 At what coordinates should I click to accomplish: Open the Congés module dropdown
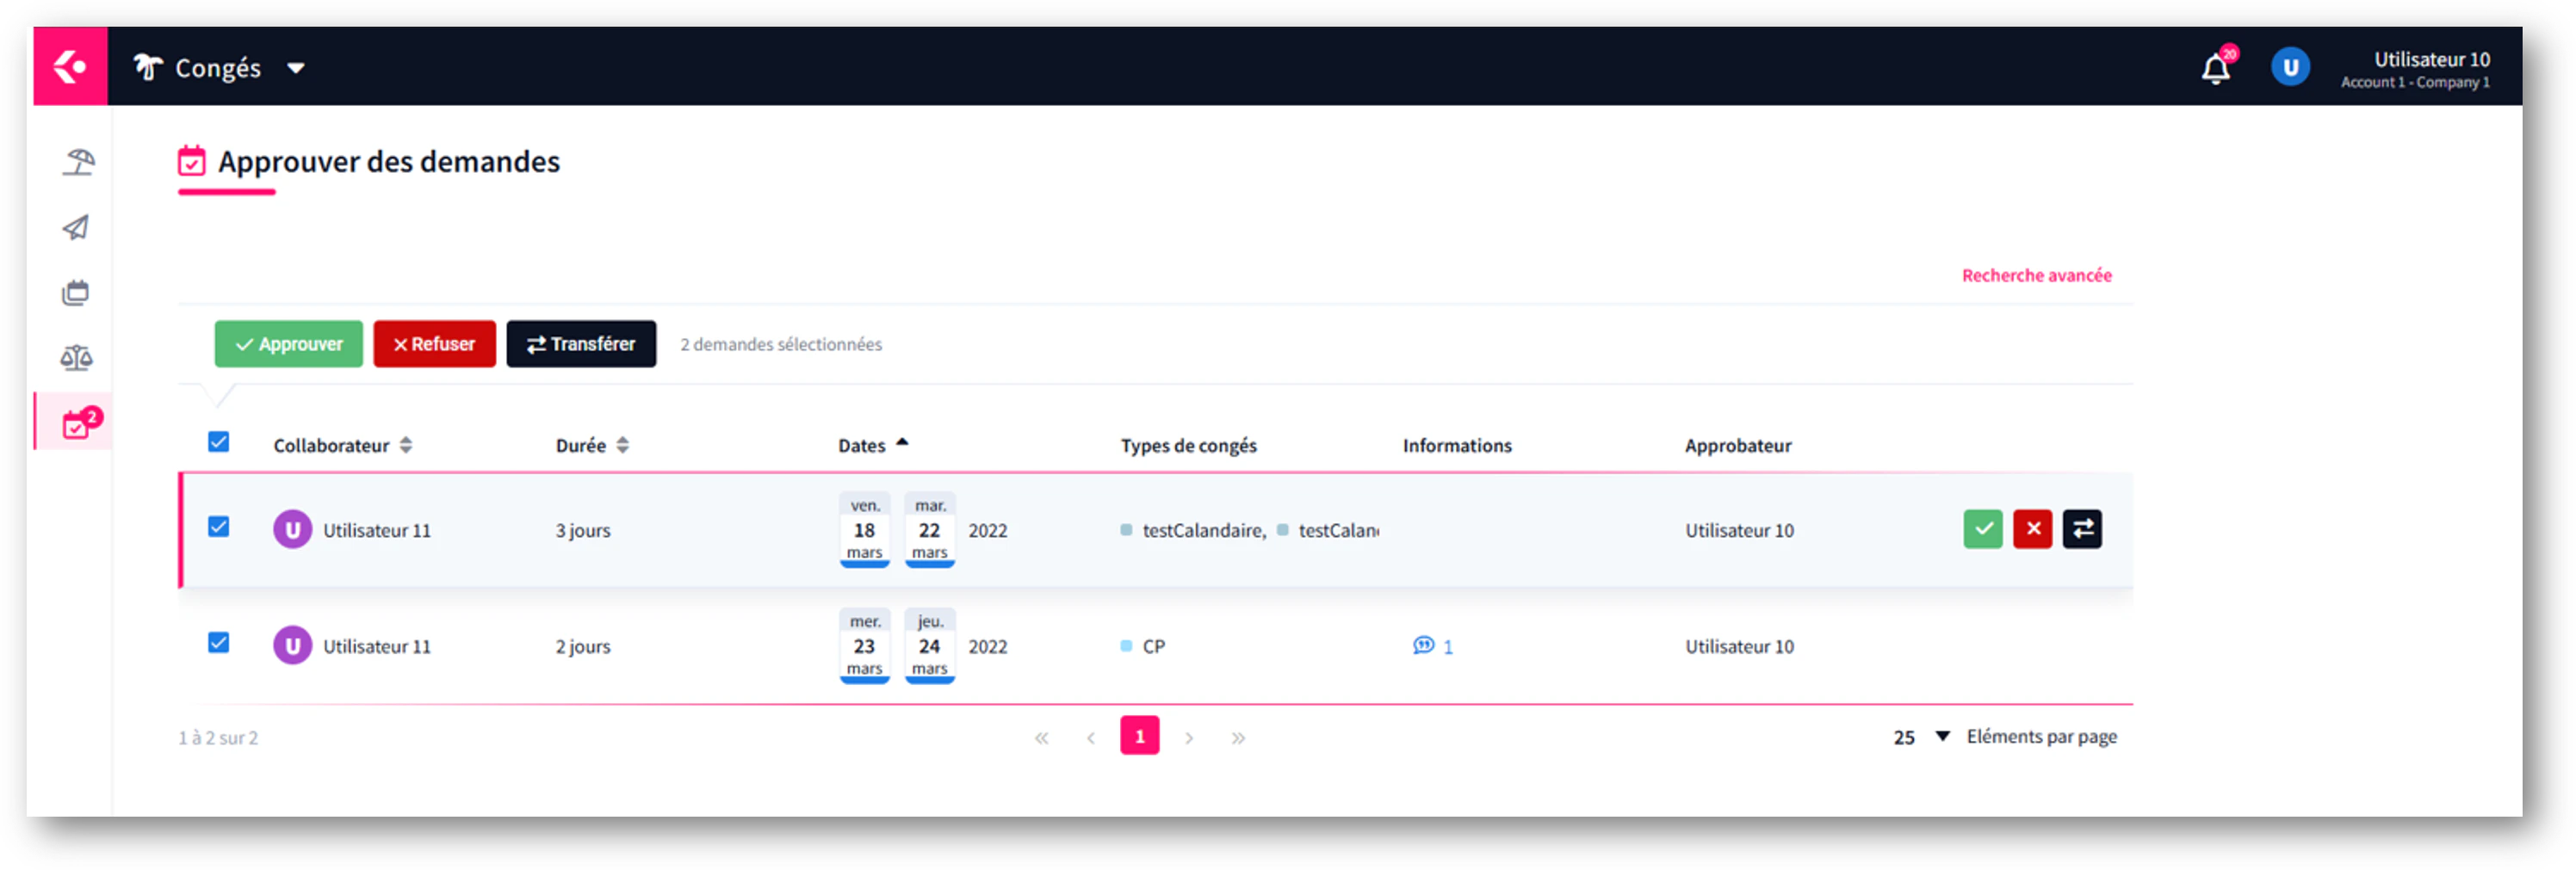(x=296, y=68)
